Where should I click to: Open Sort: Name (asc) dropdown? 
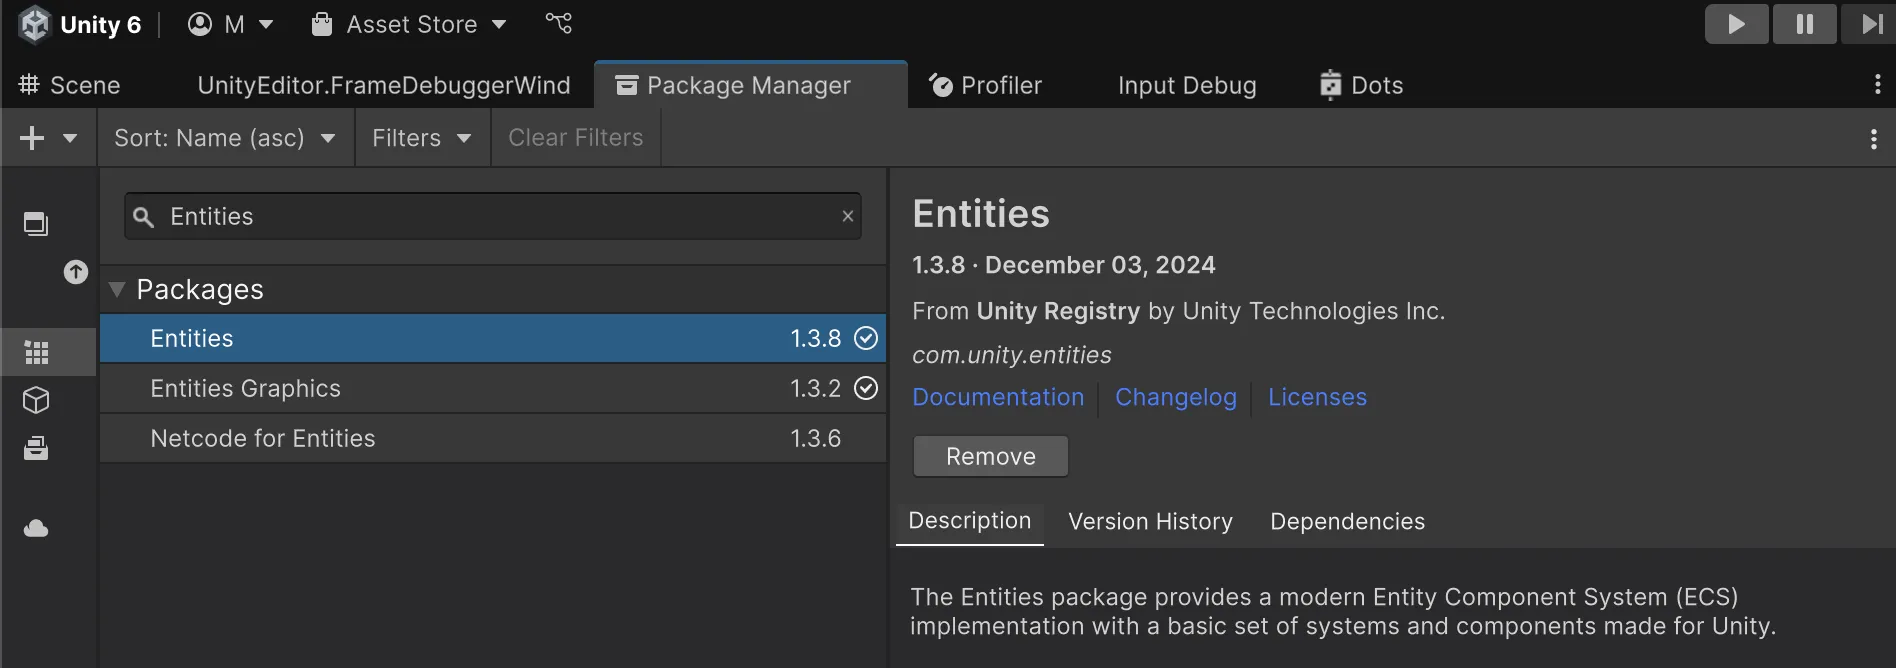tap(225, 138)
